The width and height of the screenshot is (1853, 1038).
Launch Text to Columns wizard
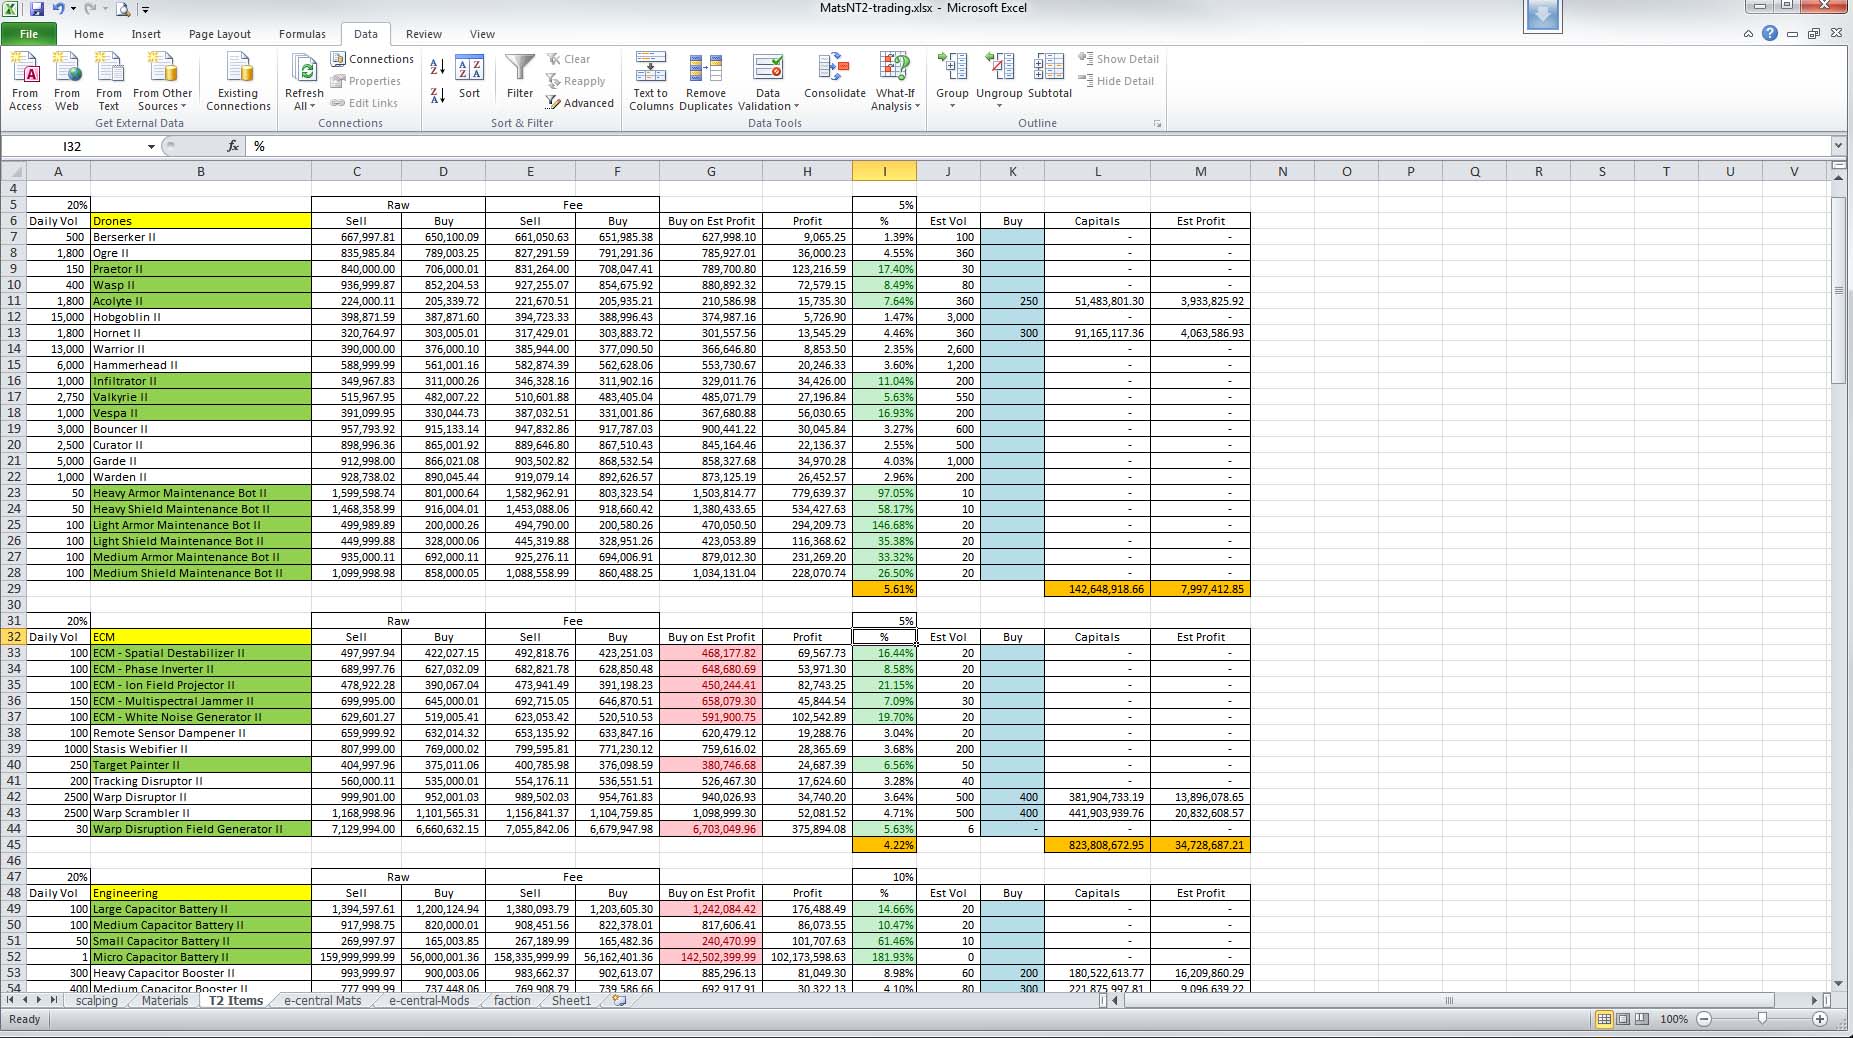tap(650, 81)
